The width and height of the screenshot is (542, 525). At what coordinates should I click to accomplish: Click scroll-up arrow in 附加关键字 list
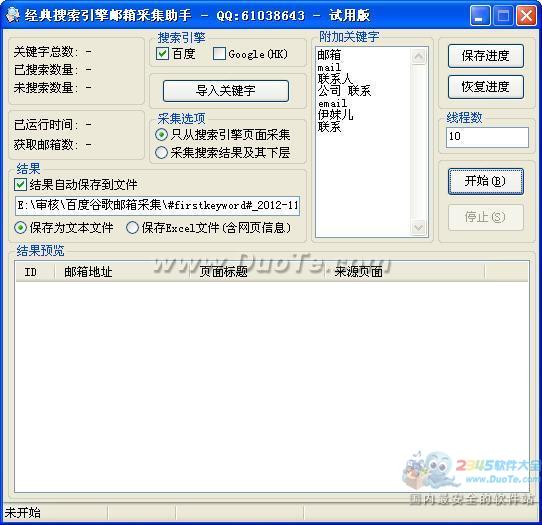pyautogui.click(x=419, y=56)
